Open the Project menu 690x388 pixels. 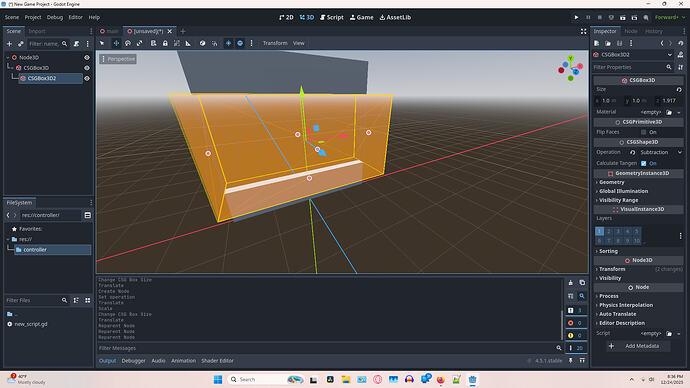[x=33, y=17]
